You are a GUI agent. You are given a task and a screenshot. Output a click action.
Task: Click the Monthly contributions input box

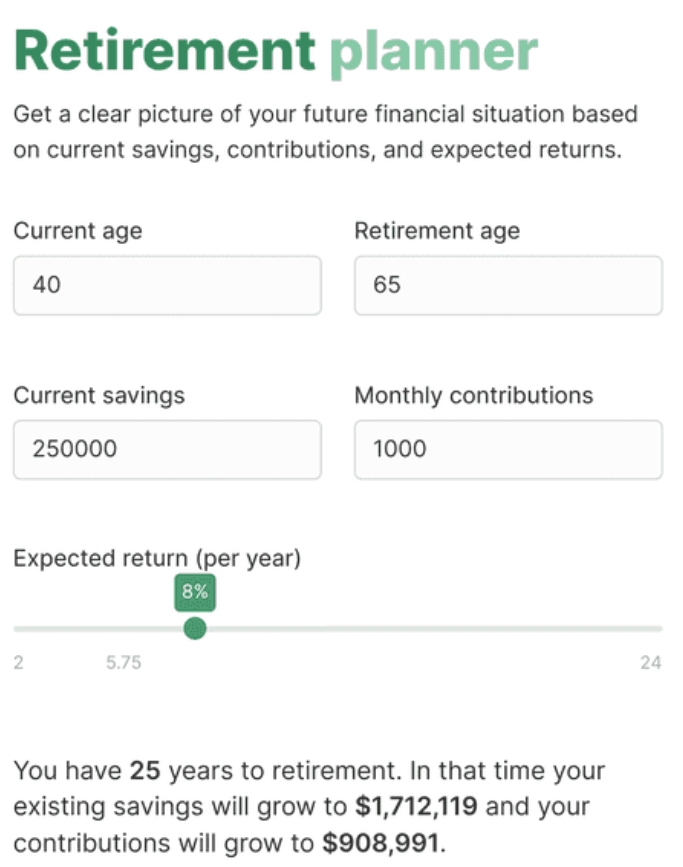click(x=508, y=449)
